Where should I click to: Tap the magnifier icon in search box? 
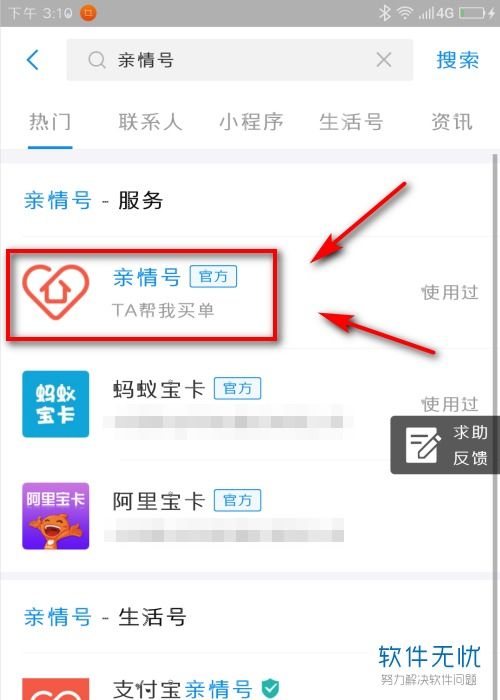[96, 60]
